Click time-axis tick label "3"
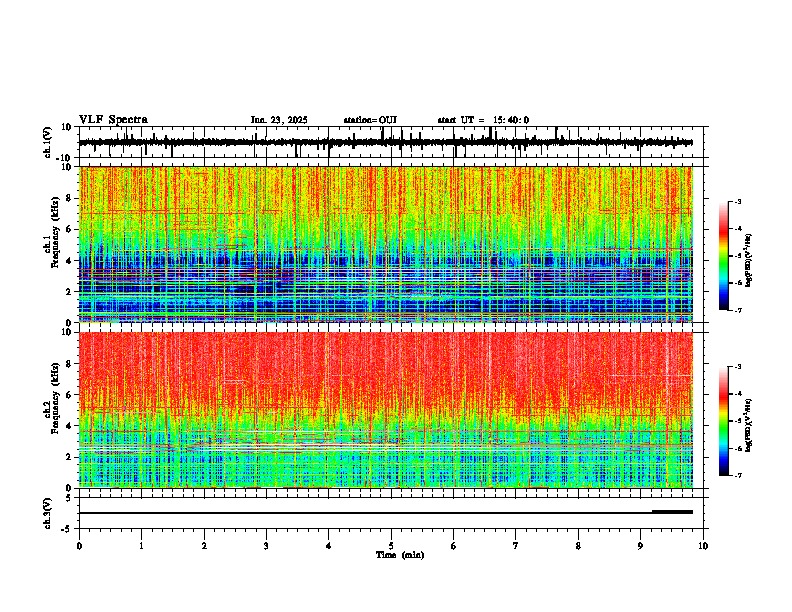 [266, 546]
